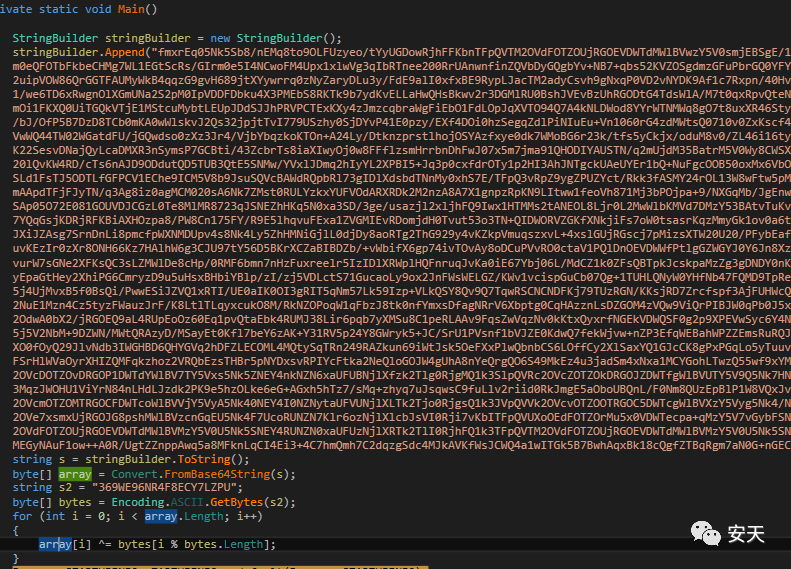Place cursor at base64 line starting '2uipVOW86QrGGTFAUMyWkB4'
Screen dimensions: 791x569
click(x=402, y=80)
